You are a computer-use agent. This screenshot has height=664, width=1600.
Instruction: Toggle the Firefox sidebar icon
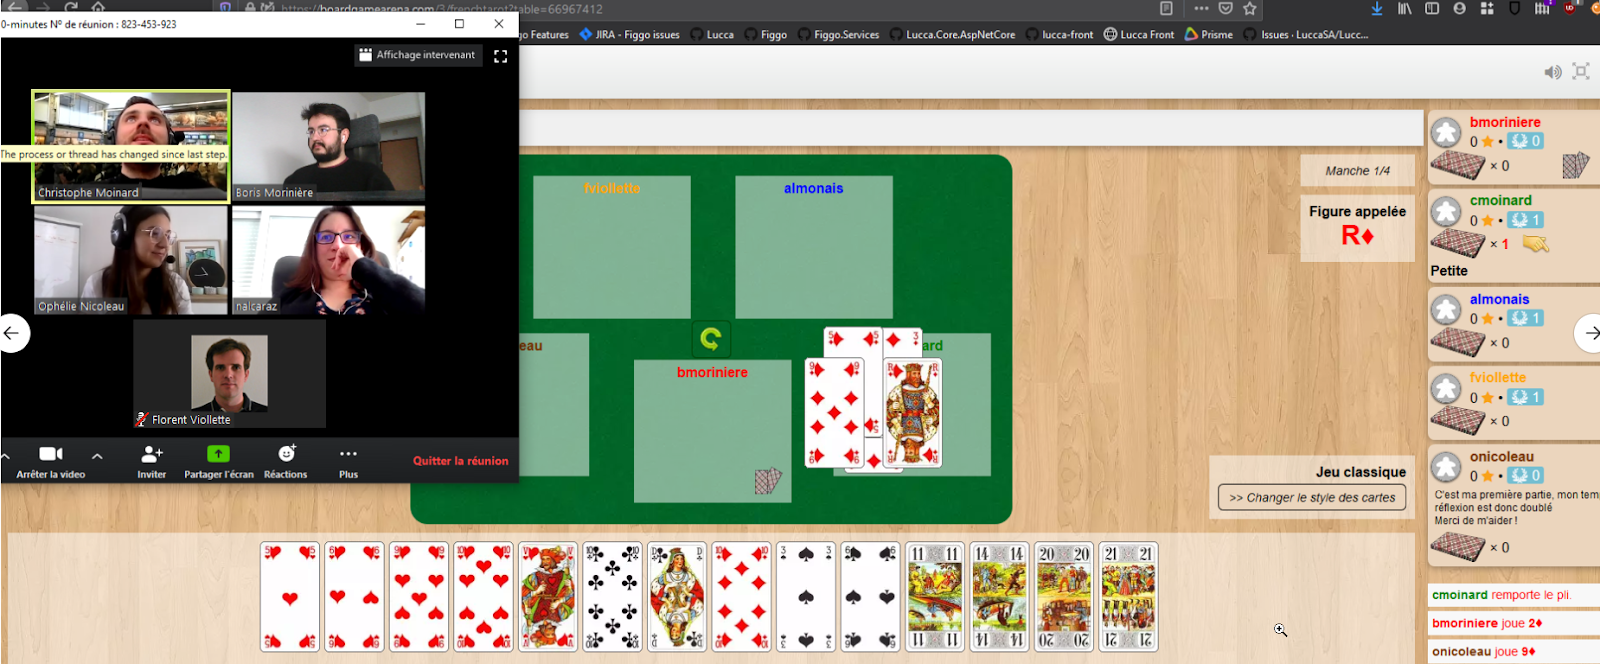pyautogui.click(x=1432, y=8)
